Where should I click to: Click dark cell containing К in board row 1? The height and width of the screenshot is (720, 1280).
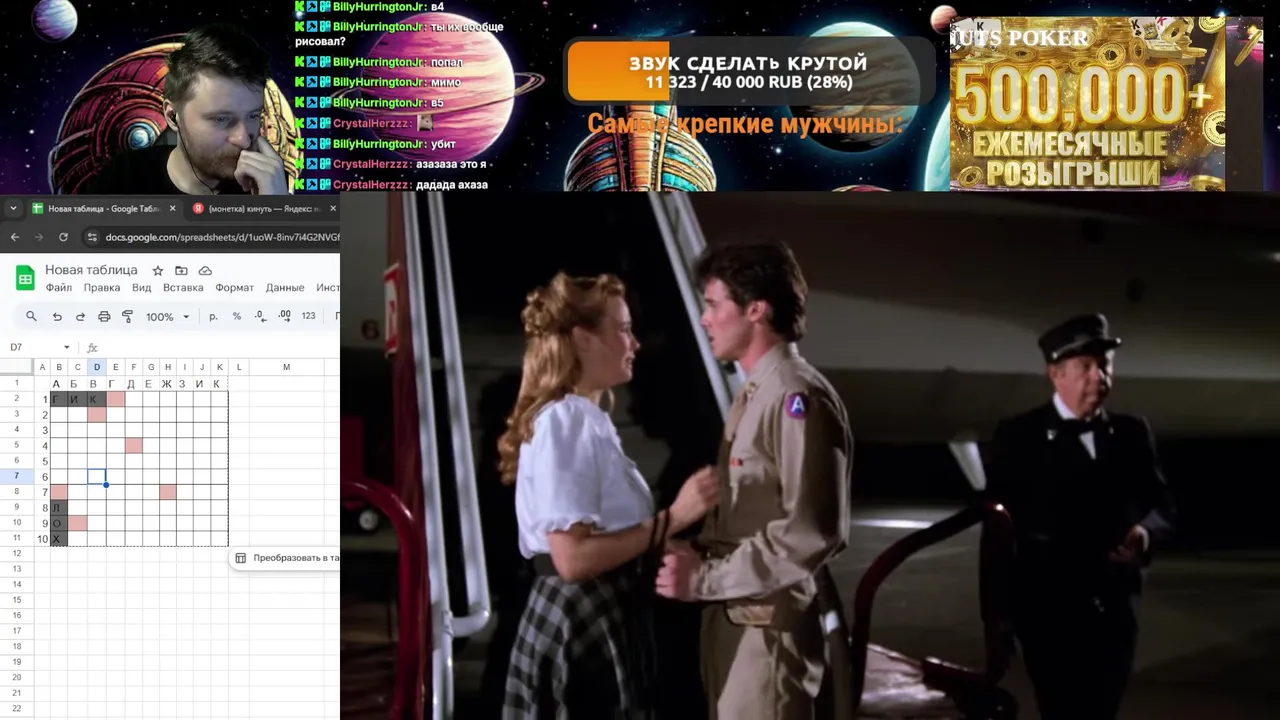[x=94, y=399]
